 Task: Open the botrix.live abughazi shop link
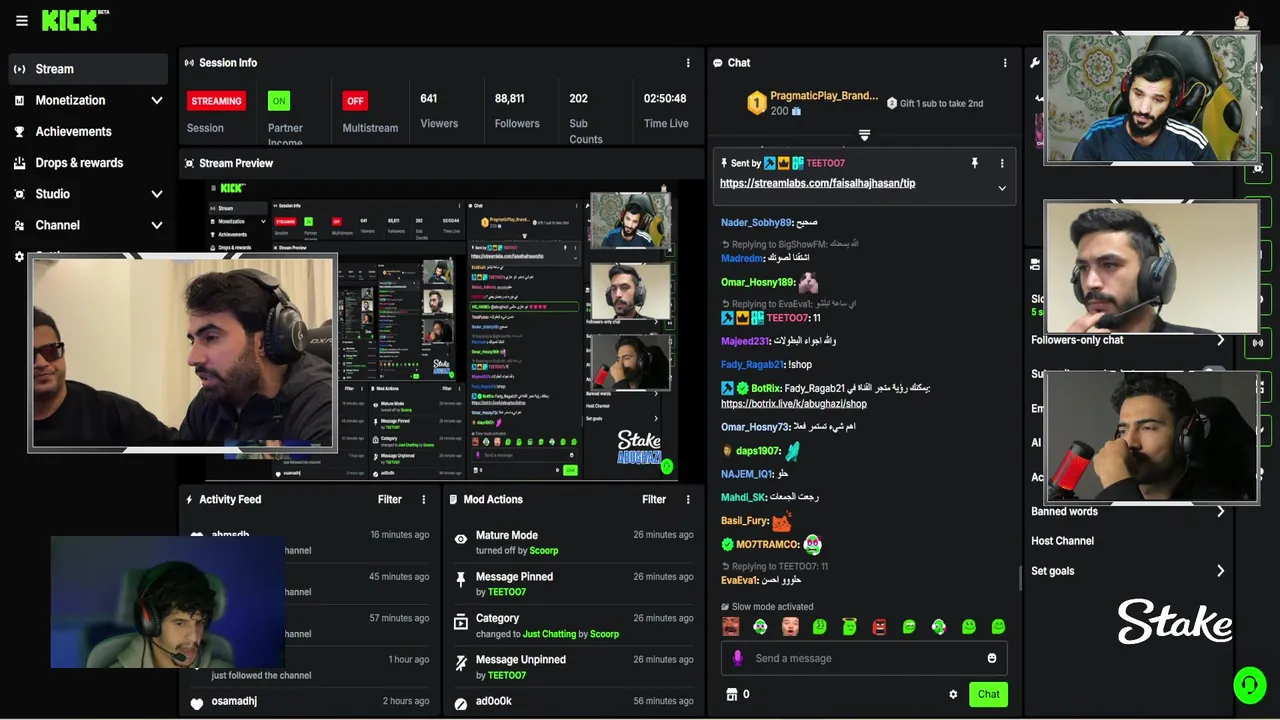pyautogui.click(x=794, y=404)
